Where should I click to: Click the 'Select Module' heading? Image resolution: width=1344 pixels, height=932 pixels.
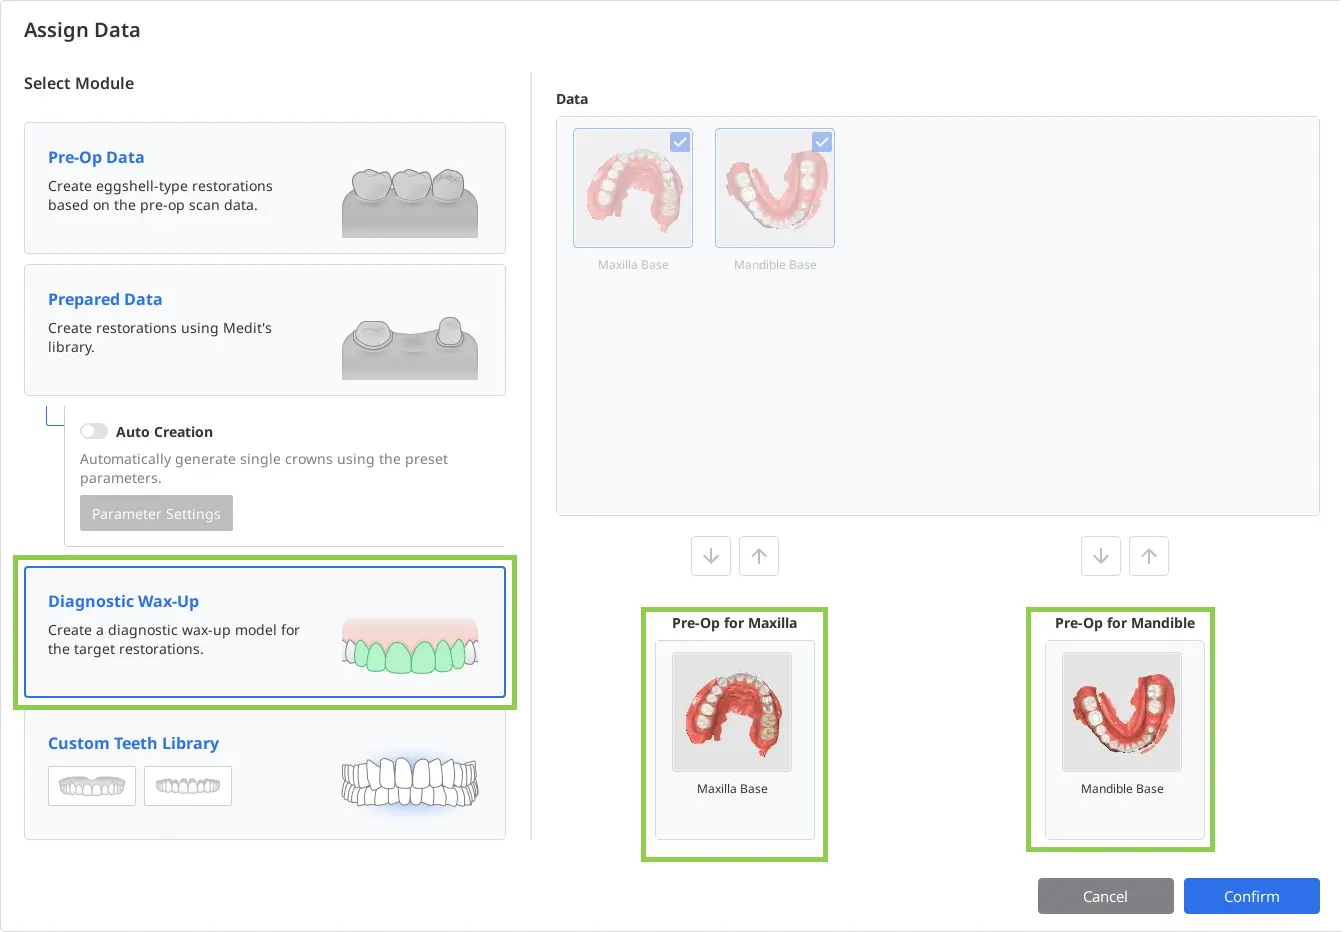coord(79,83)
